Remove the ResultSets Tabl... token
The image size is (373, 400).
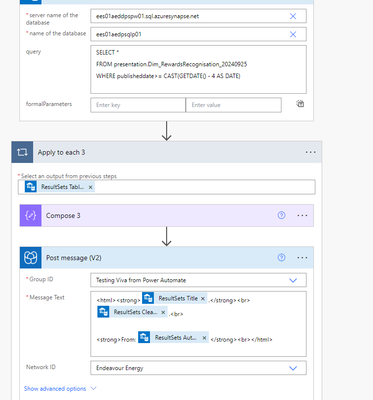click(90, 187)
